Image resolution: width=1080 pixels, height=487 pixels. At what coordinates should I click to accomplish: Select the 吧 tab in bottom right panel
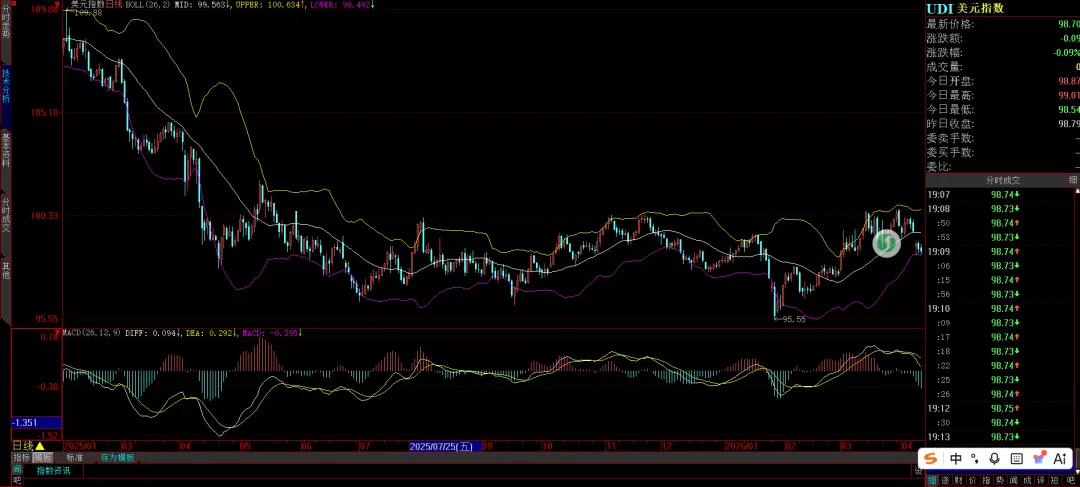1071,480
